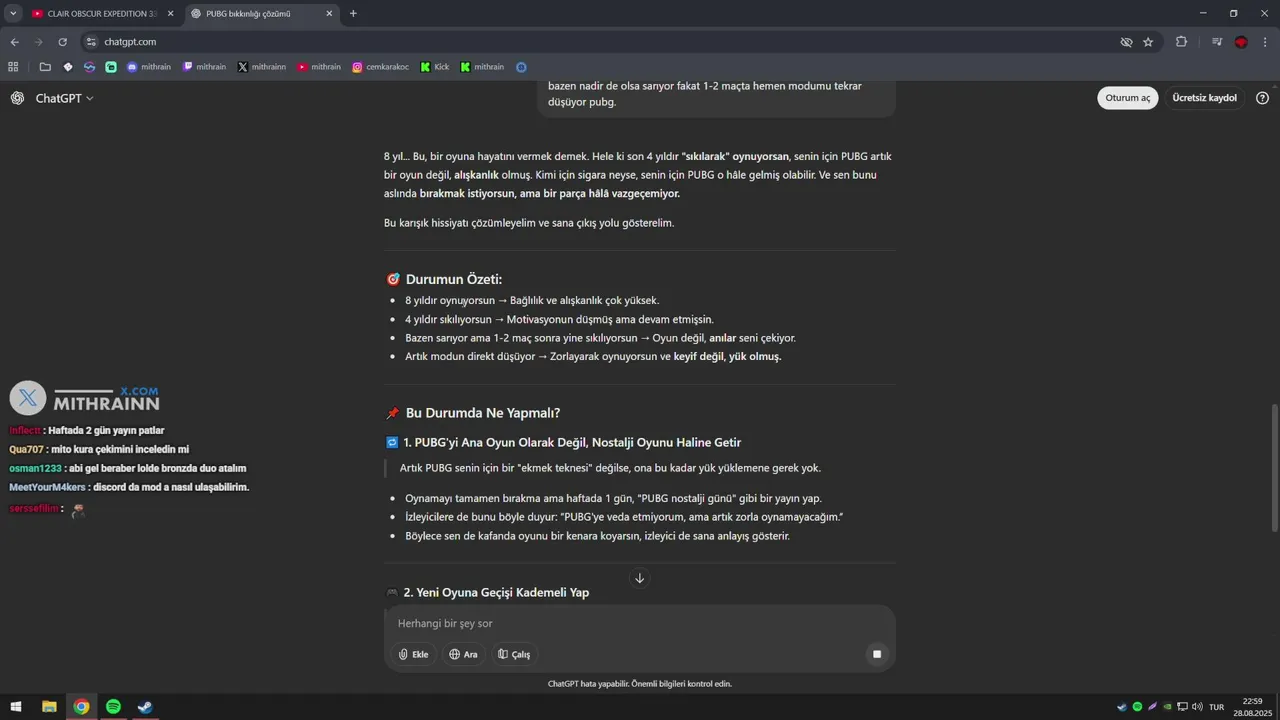Reload the current page
Viewport: 1280px width, 720px height.
pyautogui.click(x=62, y=42)
